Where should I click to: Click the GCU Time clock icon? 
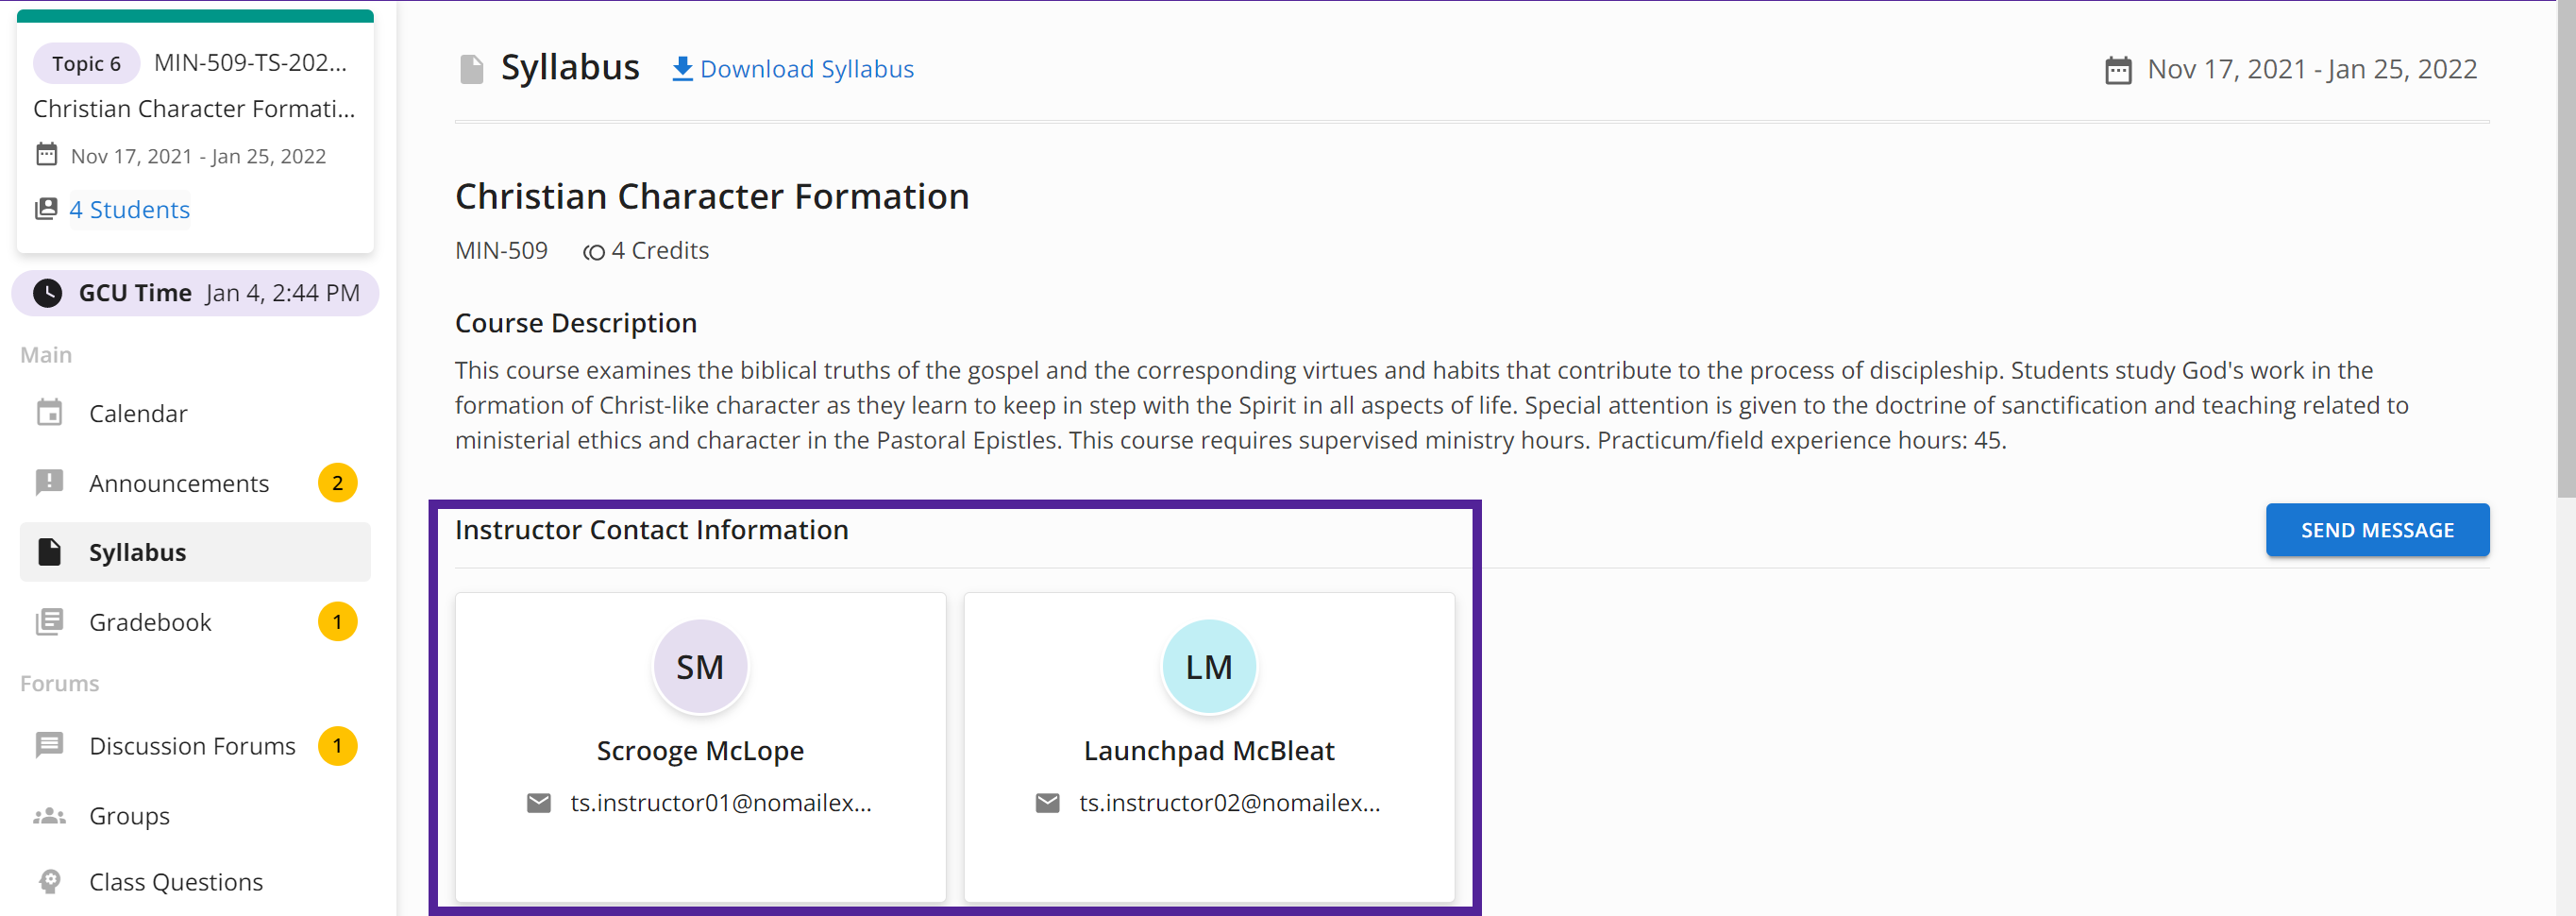tap(47, 293)
